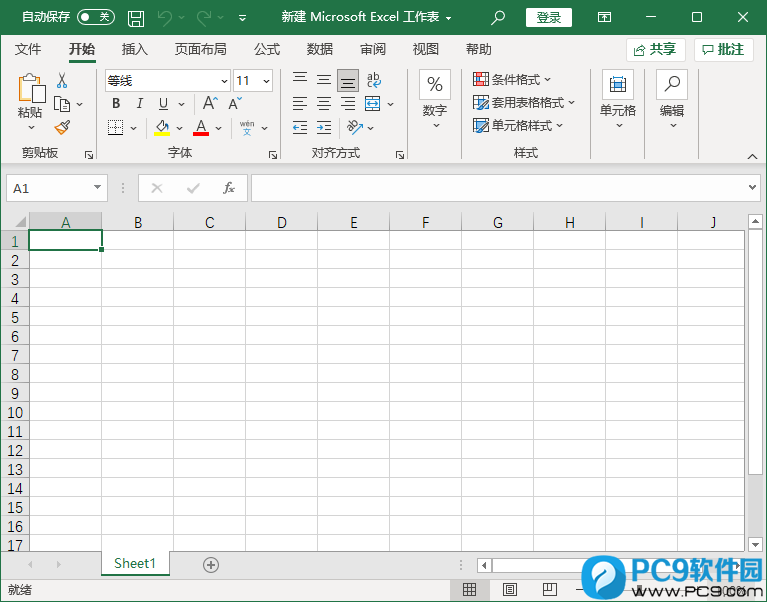Viewport: 767px width, 602px height.
Task: Switch to the 视图 View tab
Action: point(426,49)
